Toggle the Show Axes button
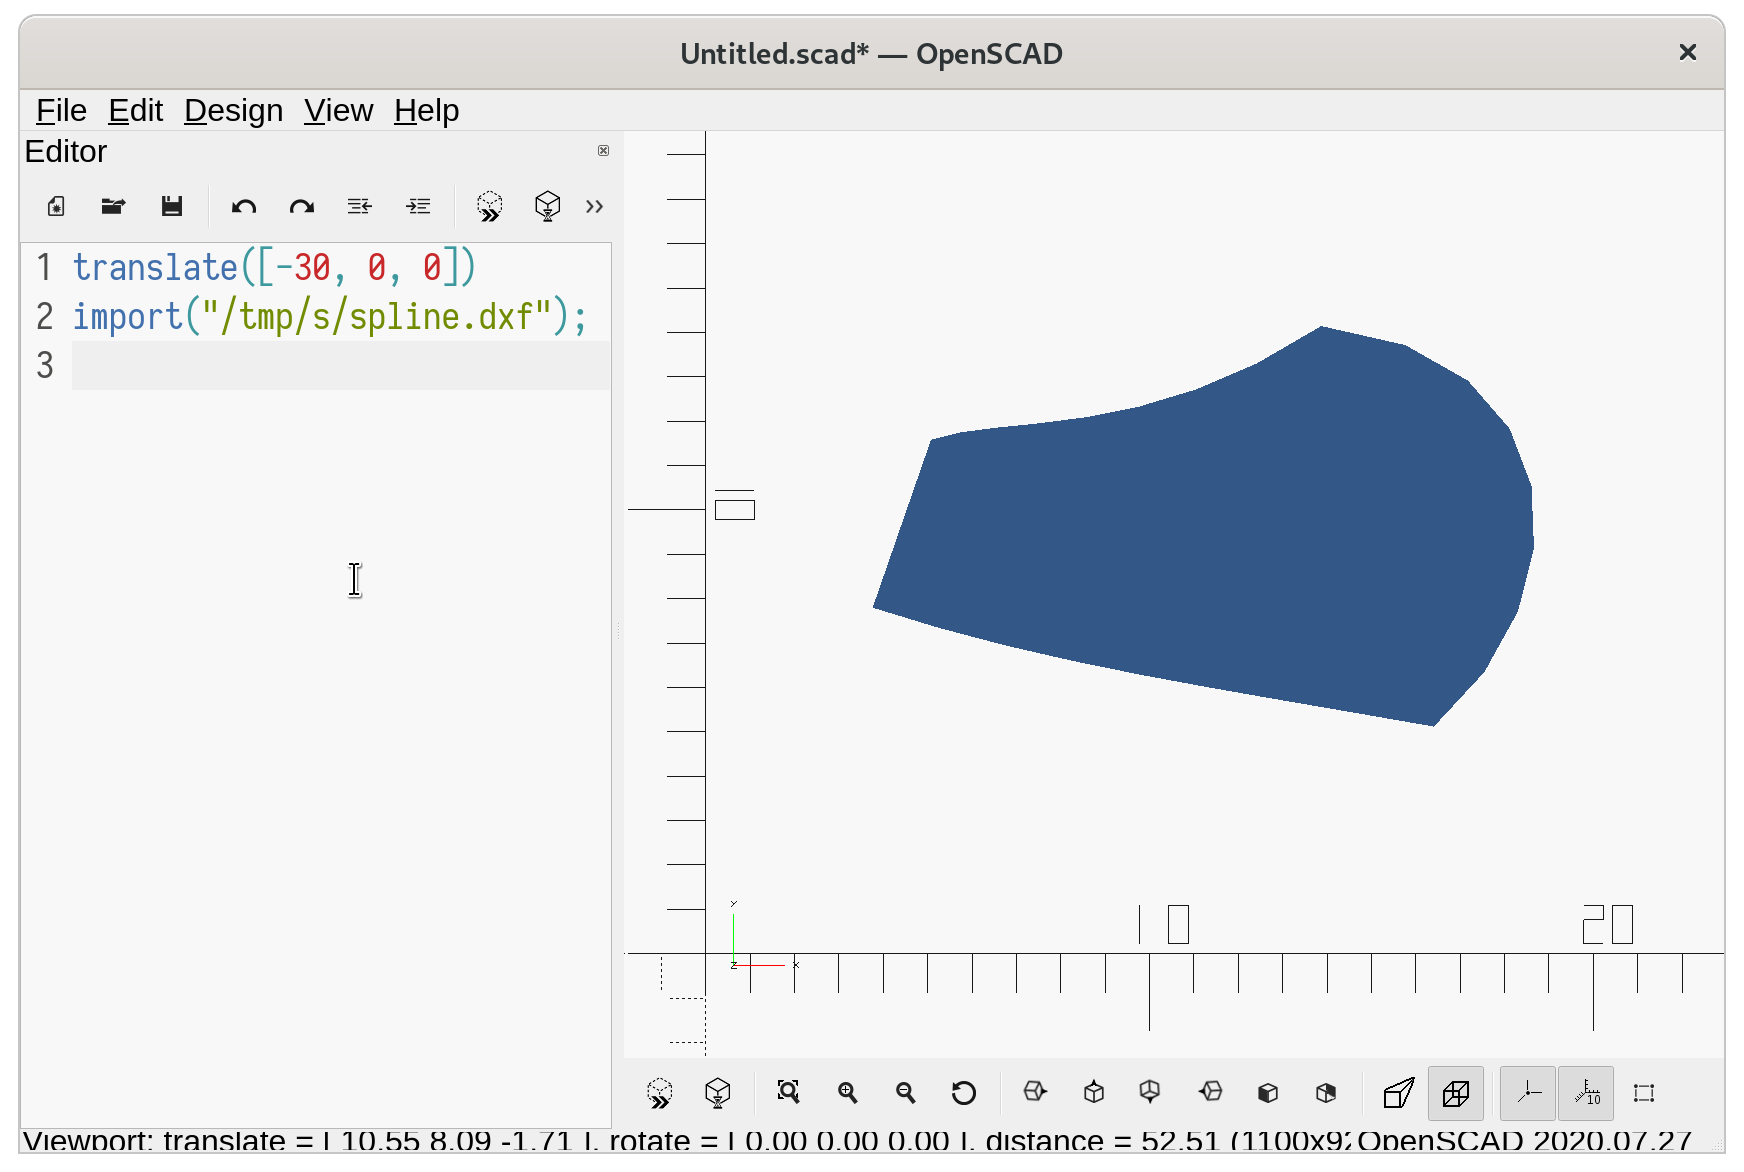Viewport: 1744px width, 1172px height. [1528, 1093]
